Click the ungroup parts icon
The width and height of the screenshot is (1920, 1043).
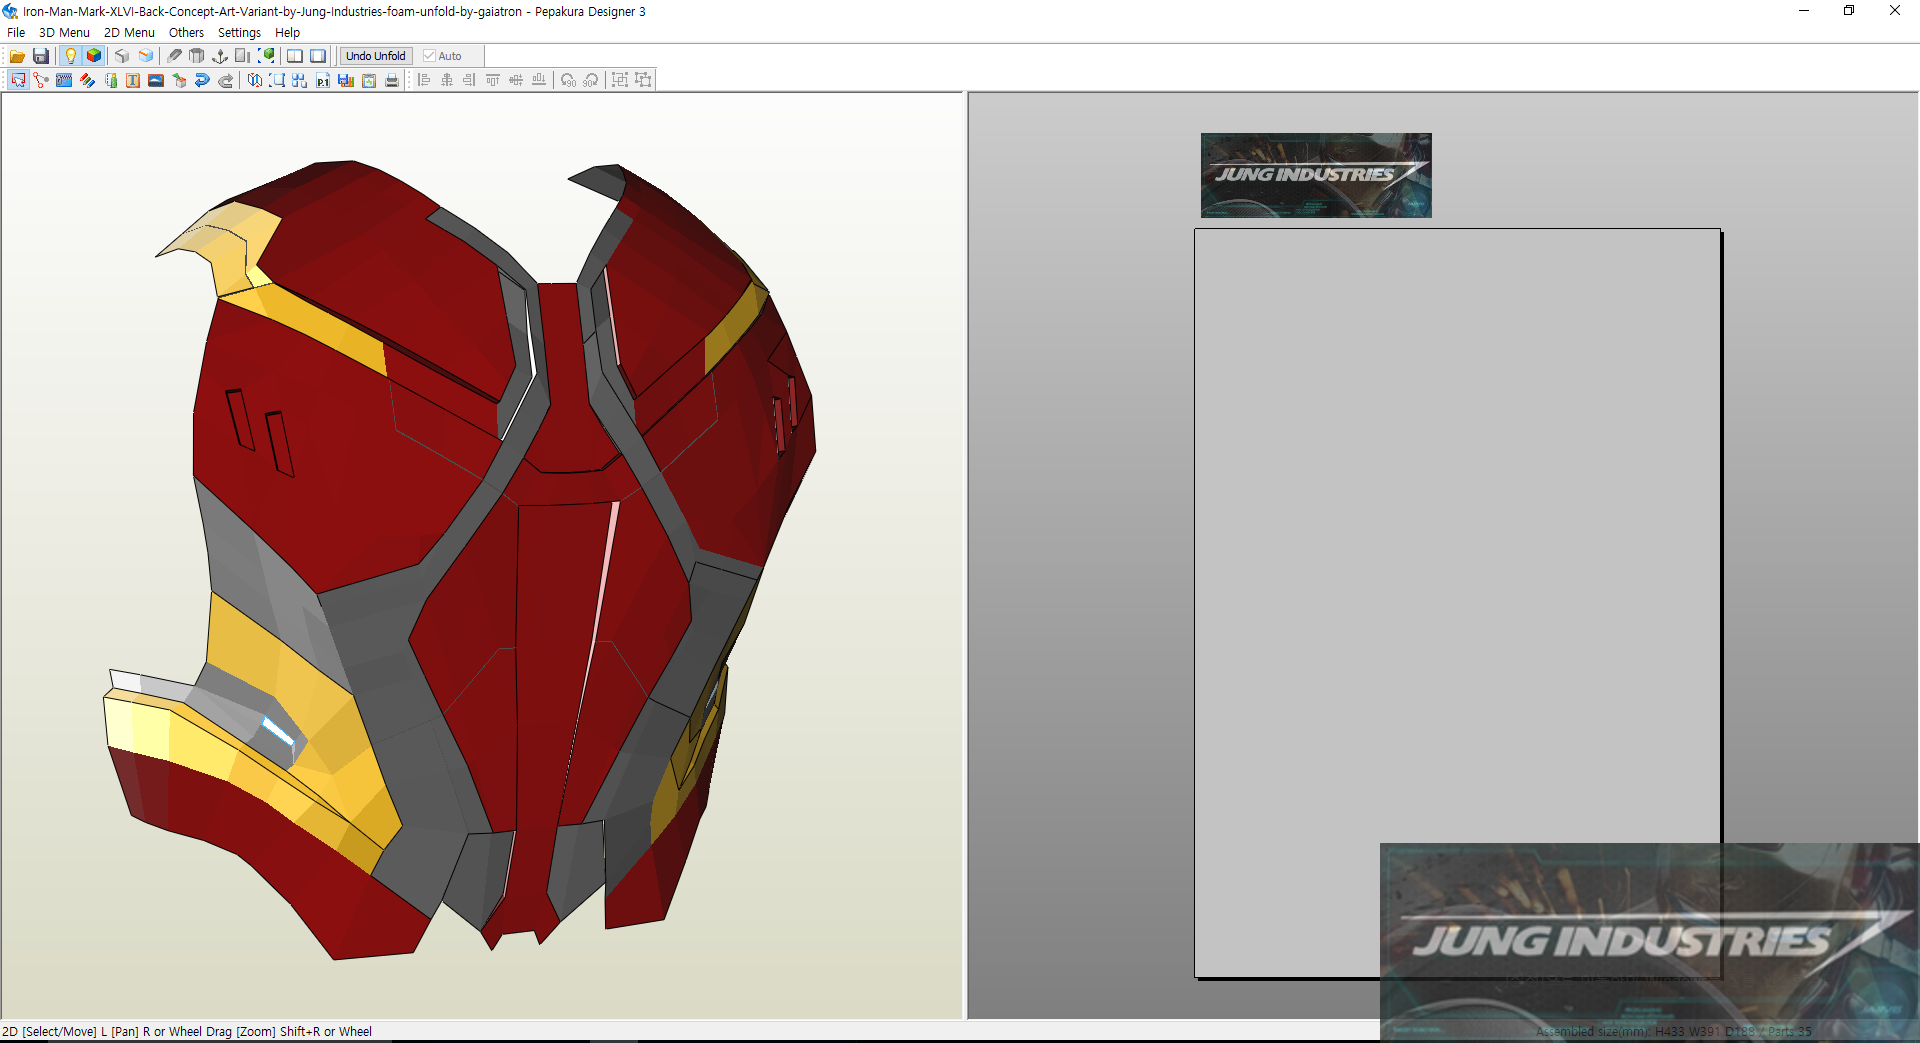643,80
